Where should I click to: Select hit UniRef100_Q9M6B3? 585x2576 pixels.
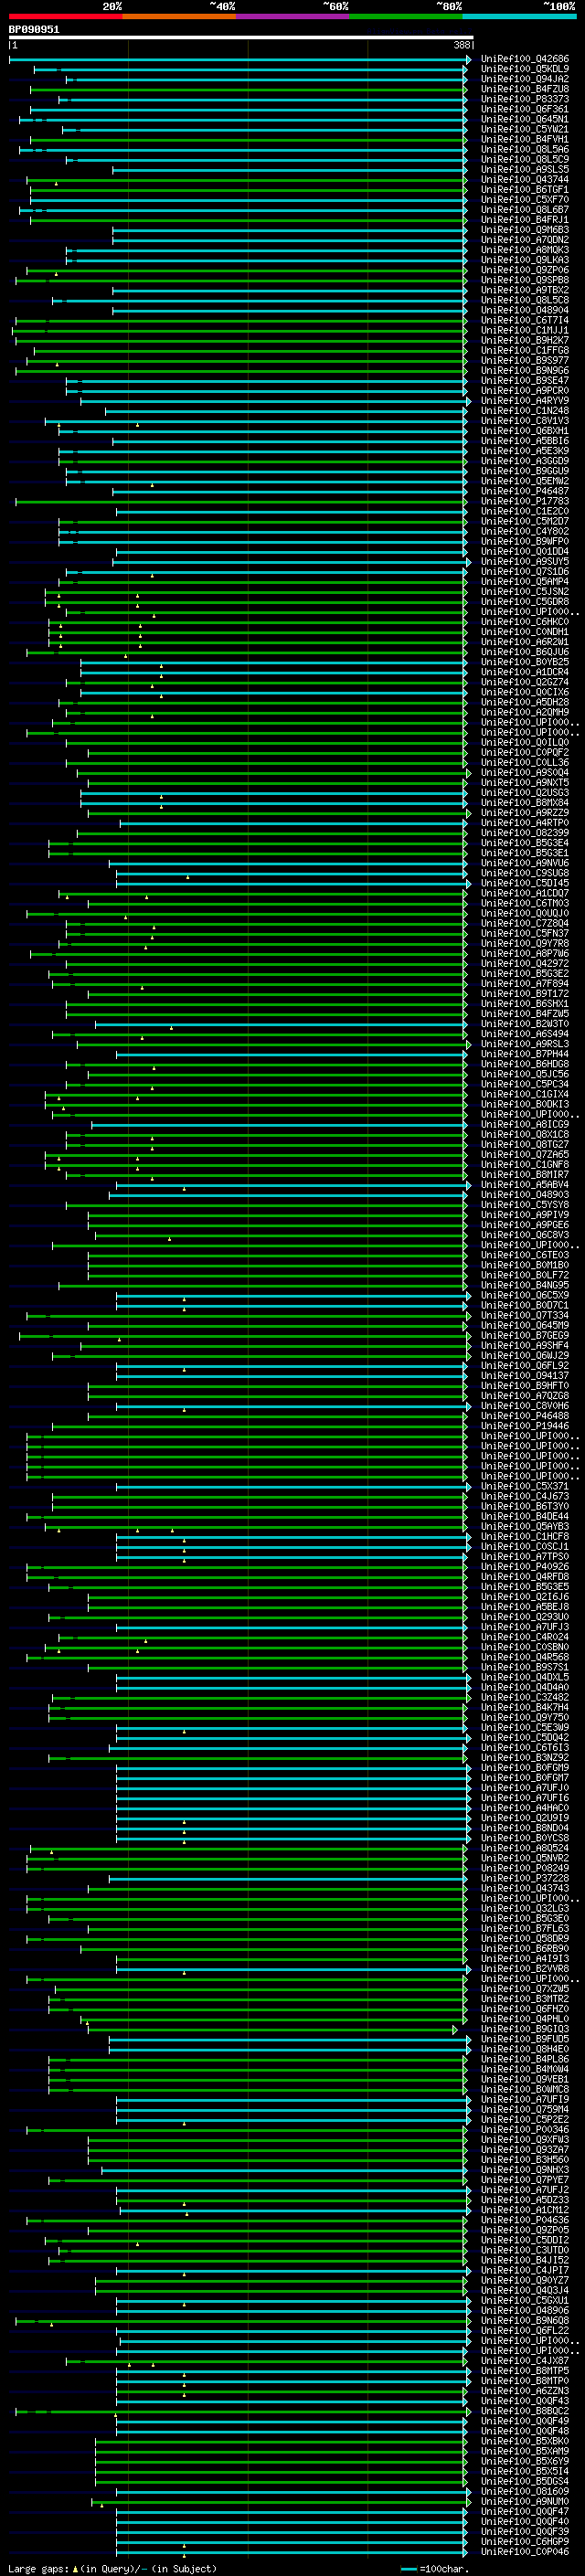(525, 230)
